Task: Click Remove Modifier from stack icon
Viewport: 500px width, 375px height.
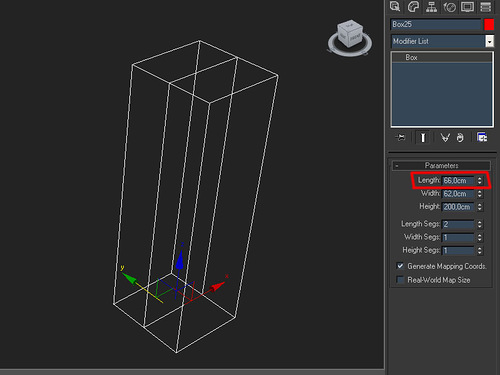Action: (460, 137)
